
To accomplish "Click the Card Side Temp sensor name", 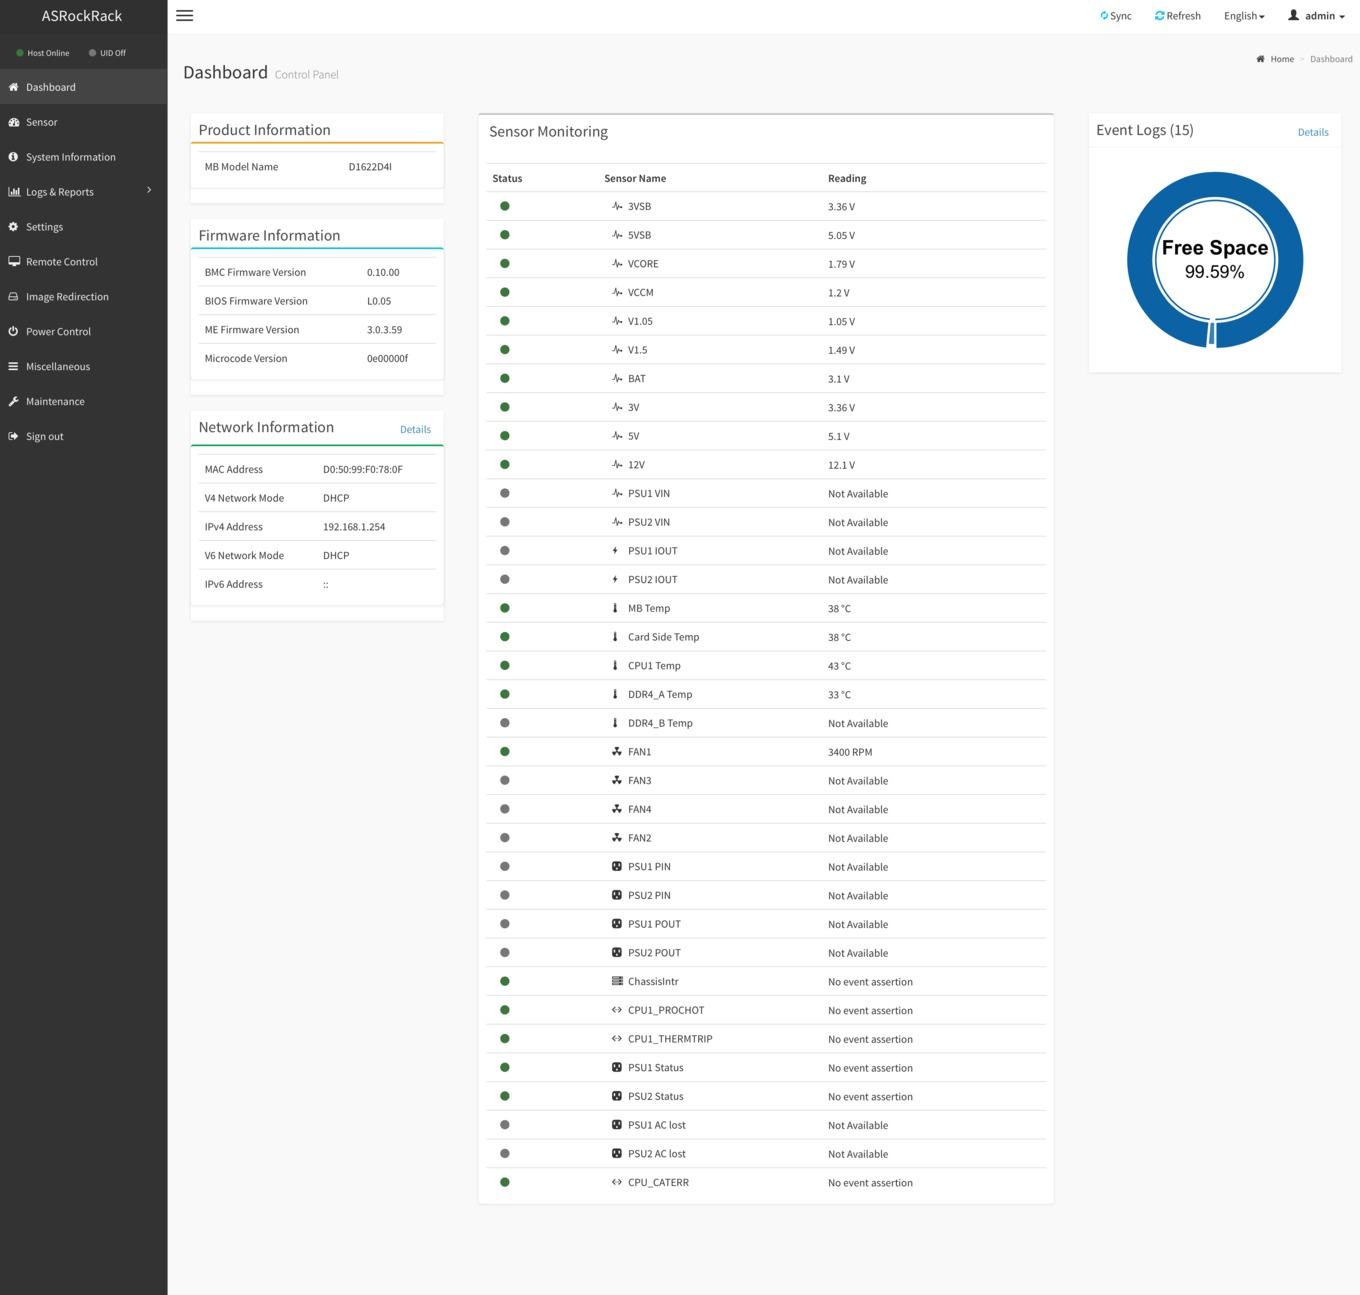I will [664, 637].
